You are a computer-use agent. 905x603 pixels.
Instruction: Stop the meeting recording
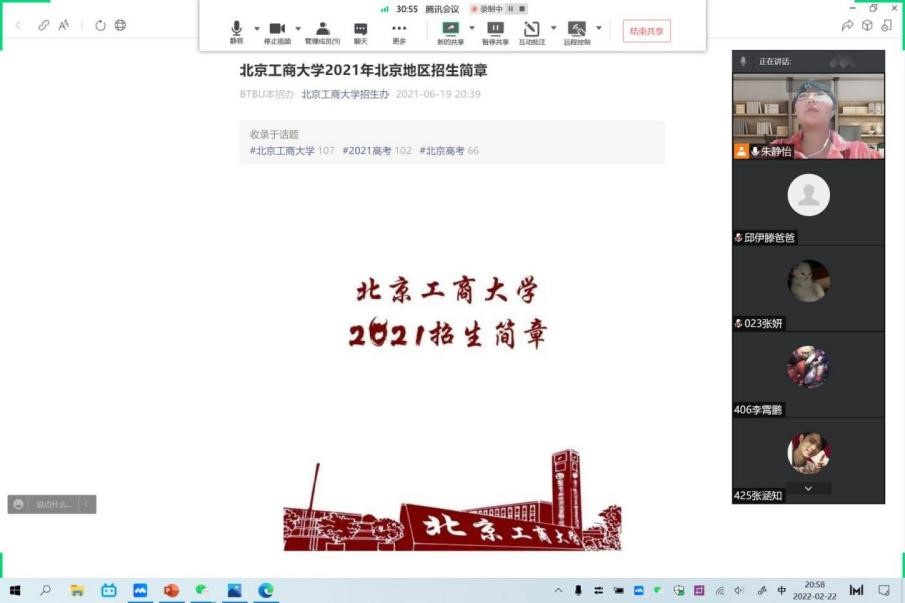click(522, 9)
